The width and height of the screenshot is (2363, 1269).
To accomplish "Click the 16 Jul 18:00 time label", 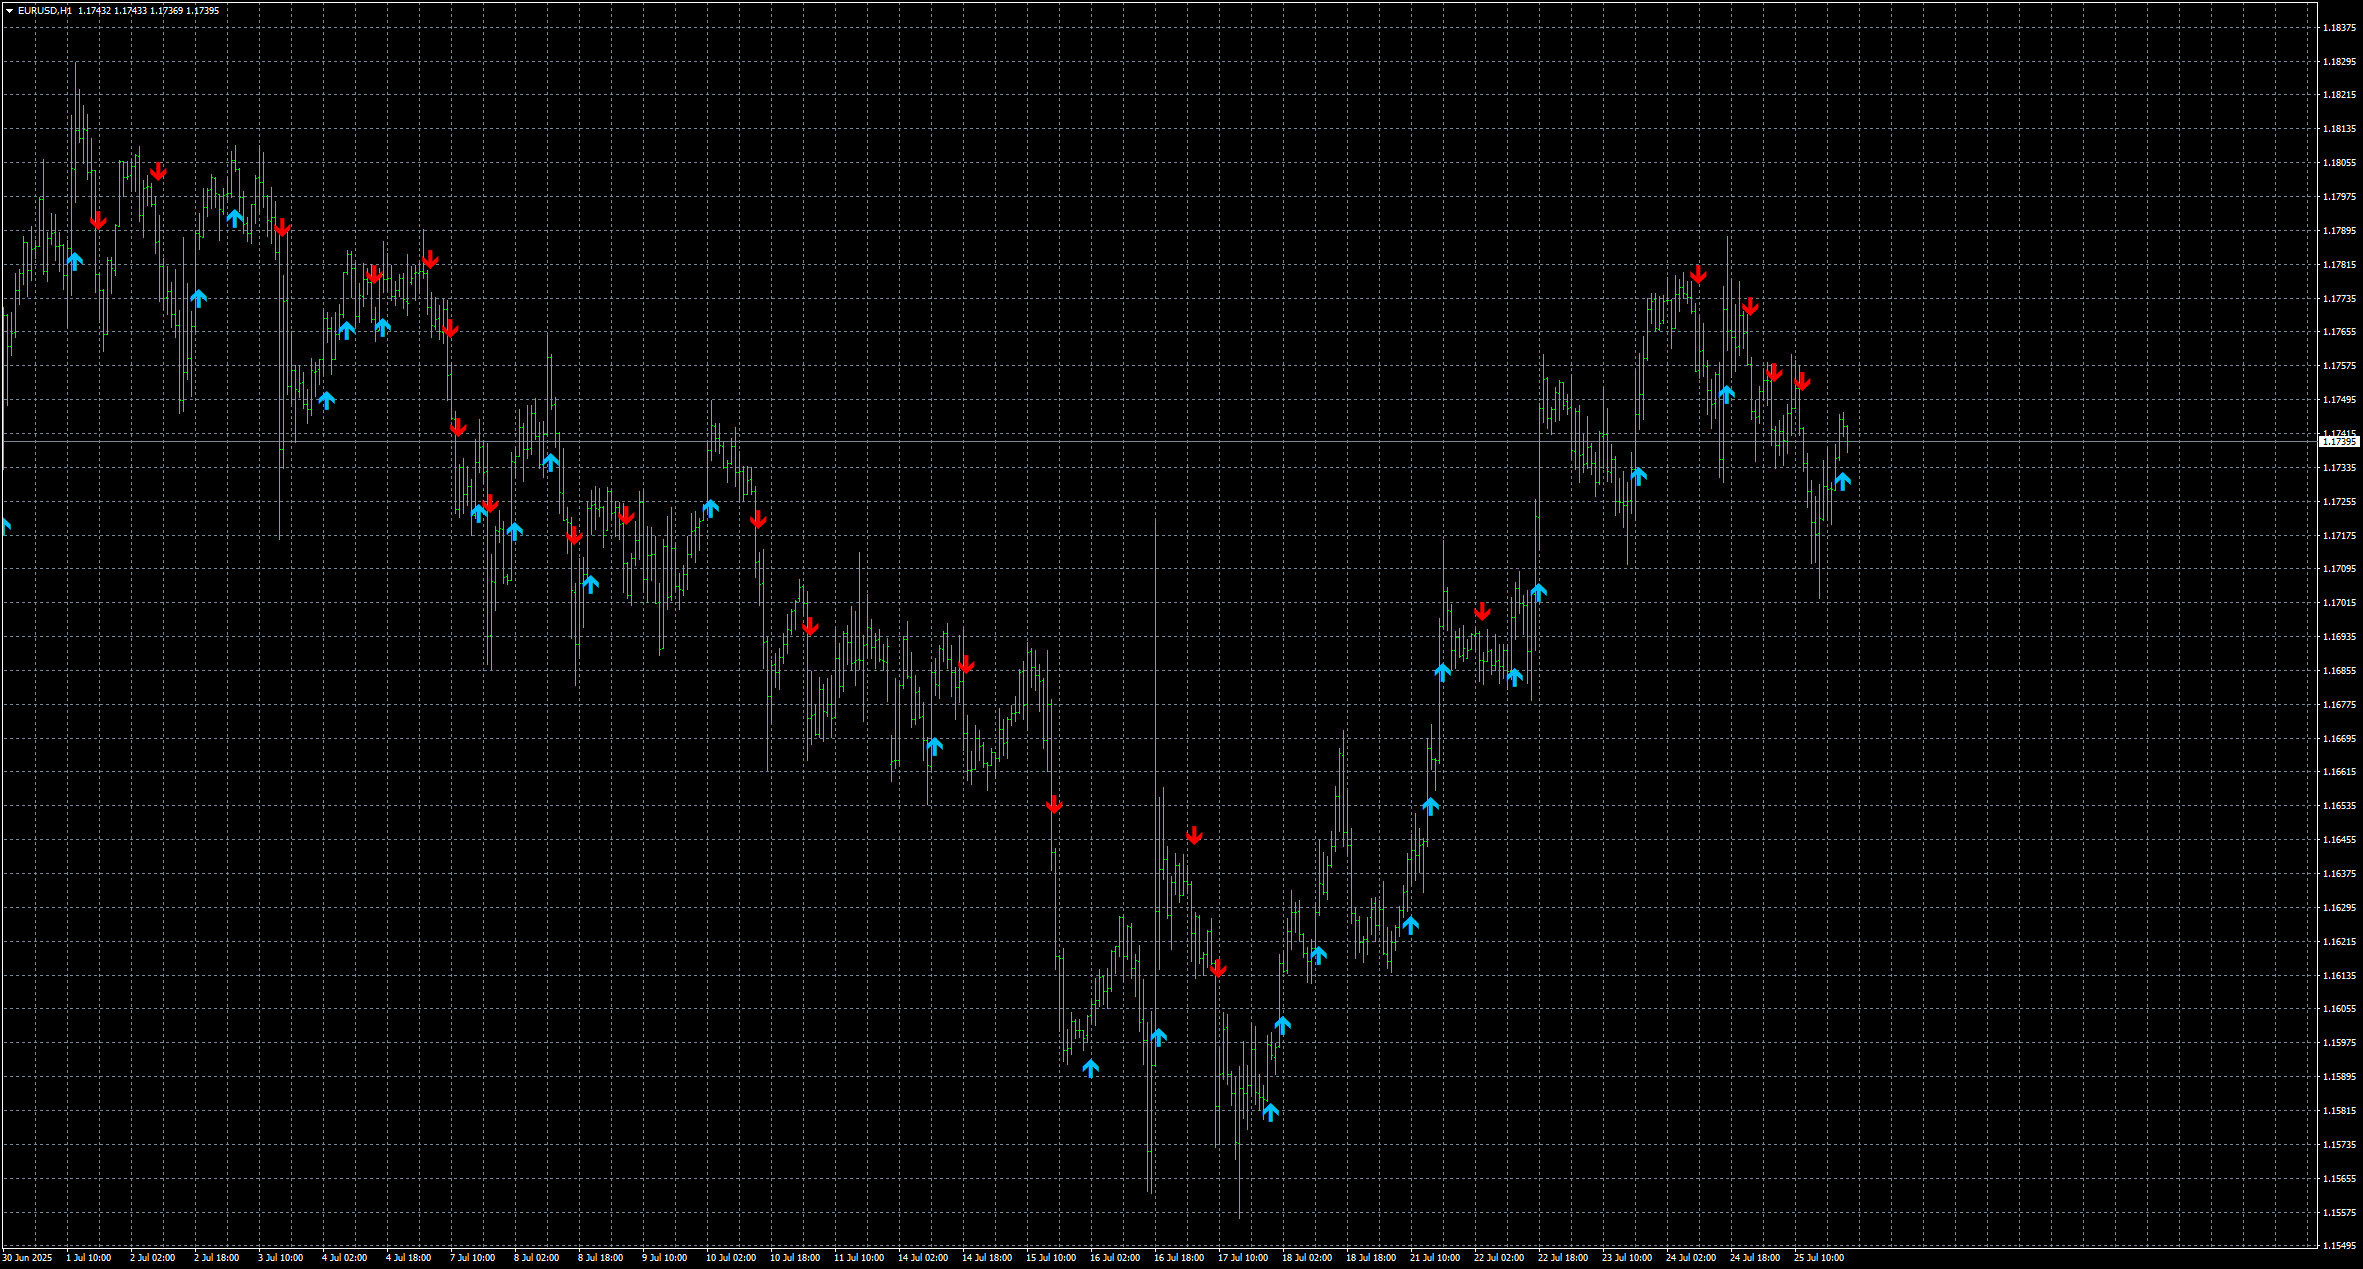I will tap(1179, 1258).
